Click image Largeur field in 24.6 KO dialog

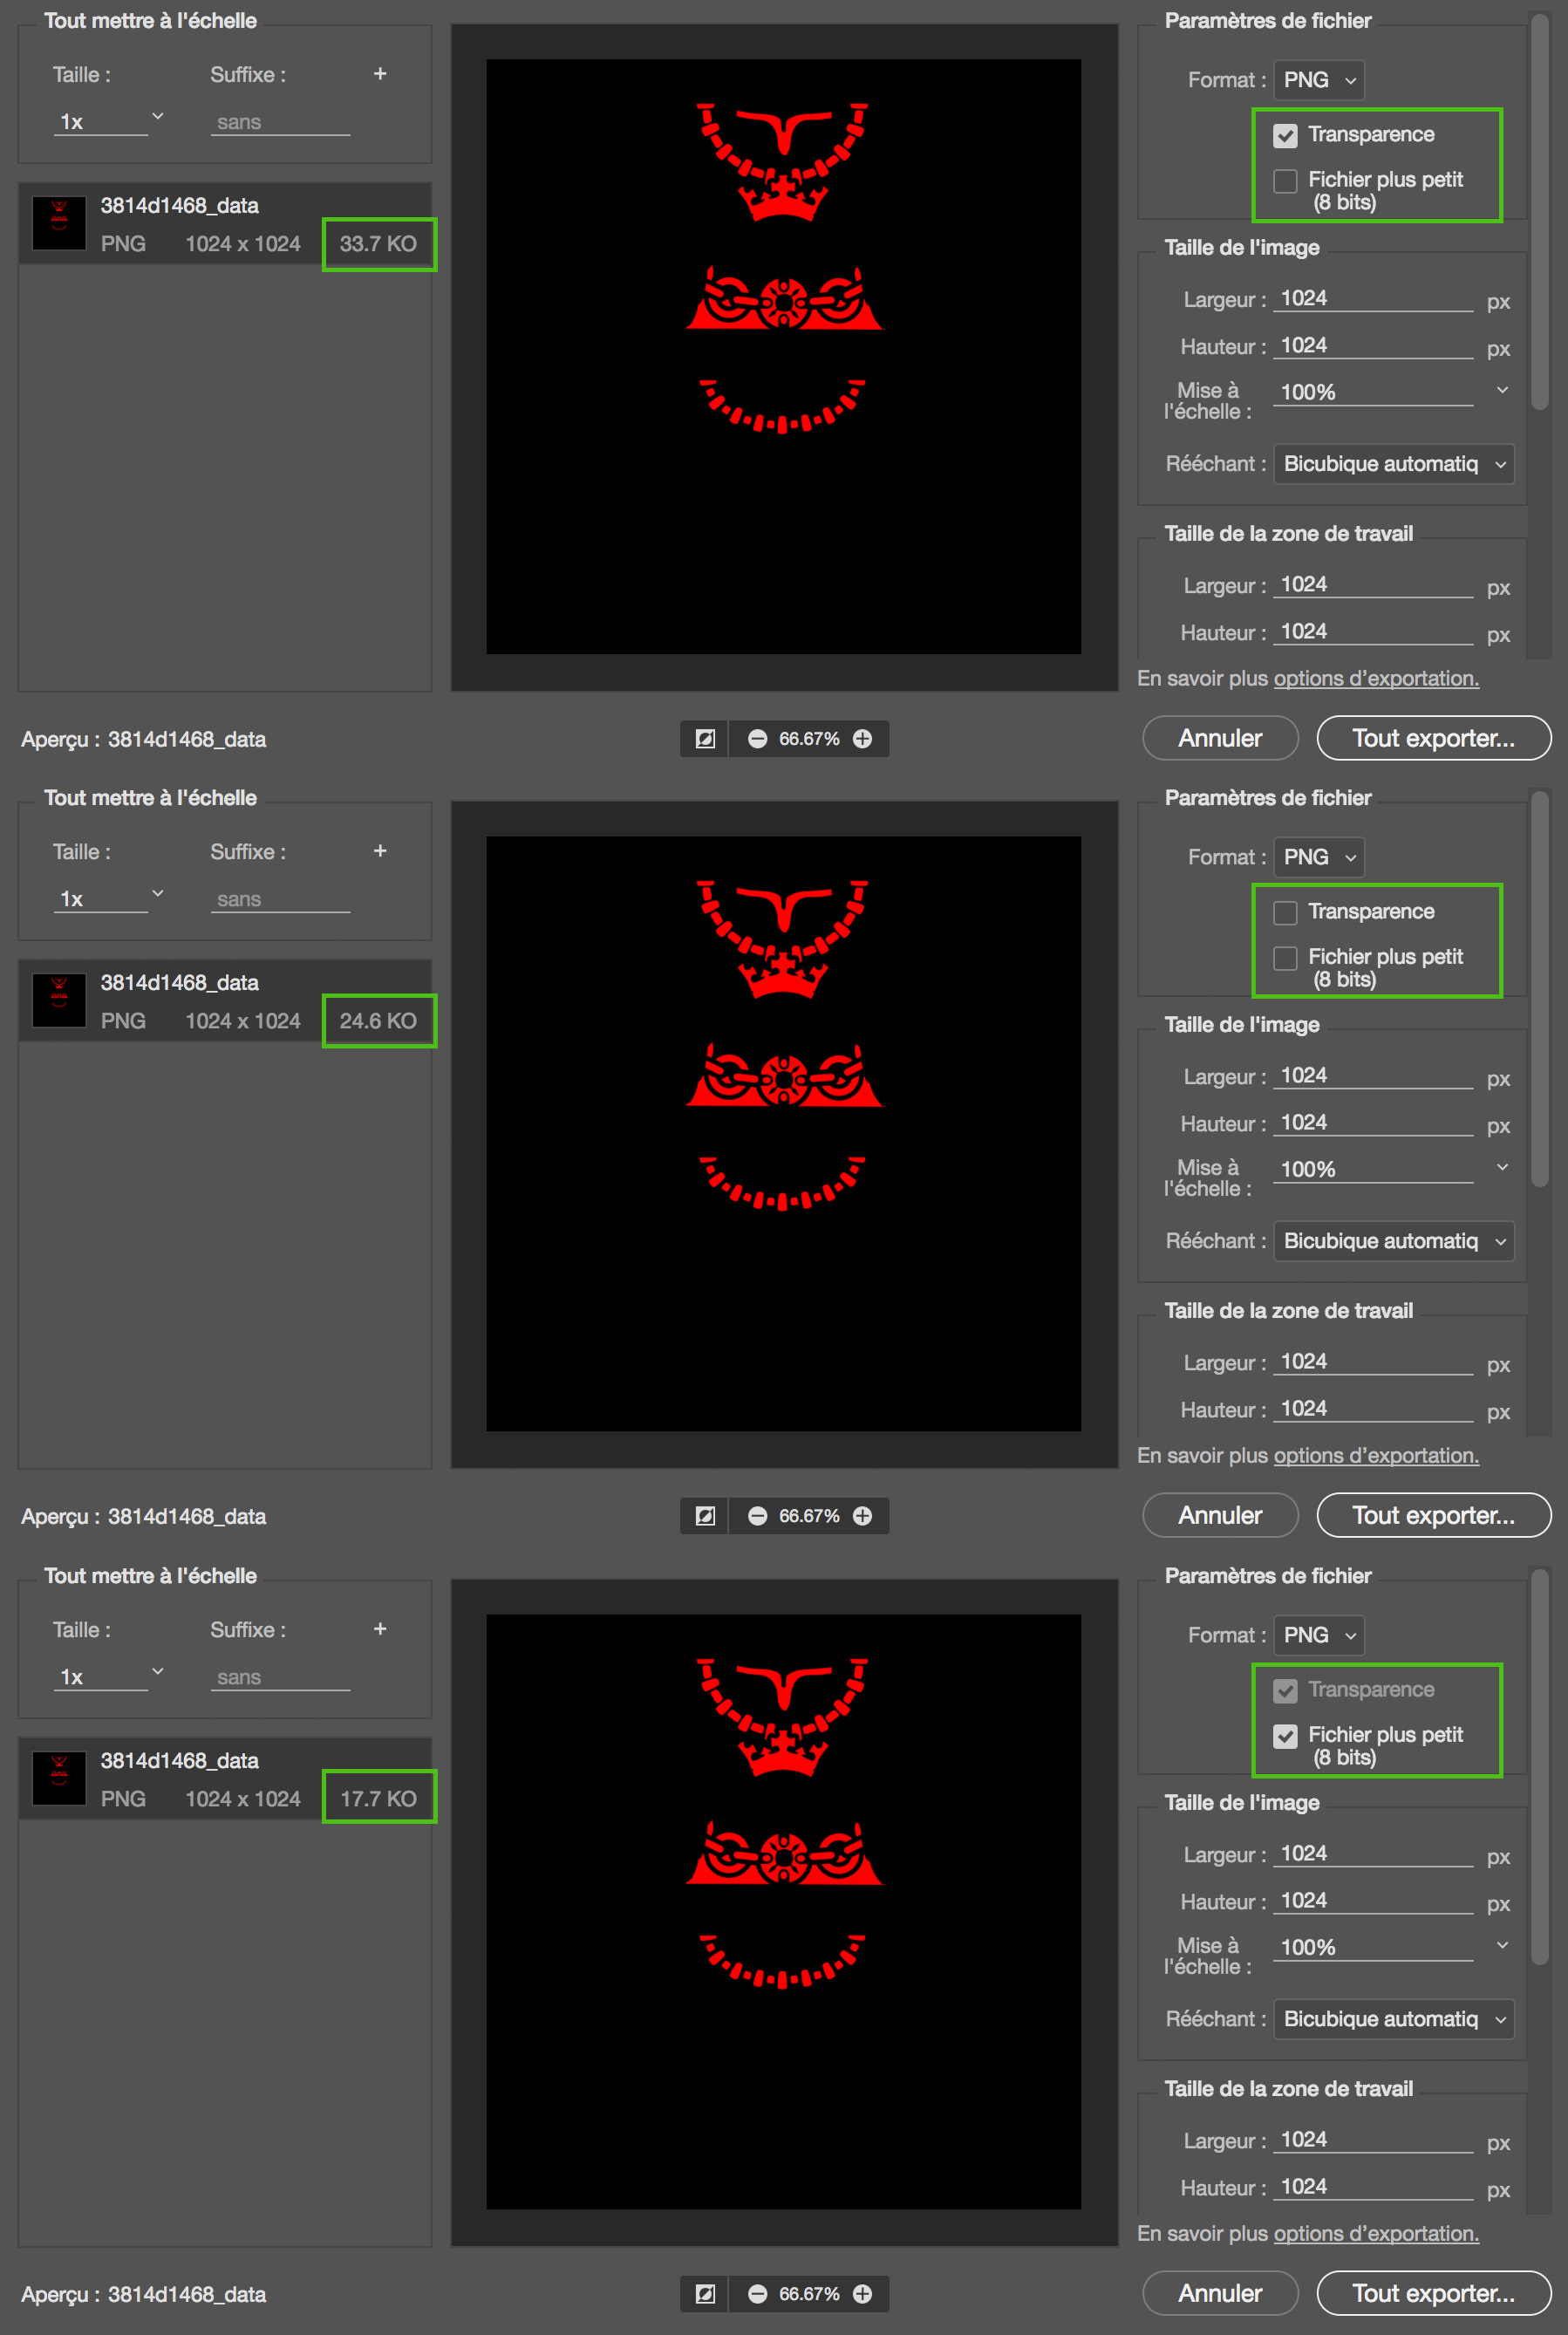(1373, 1075)
